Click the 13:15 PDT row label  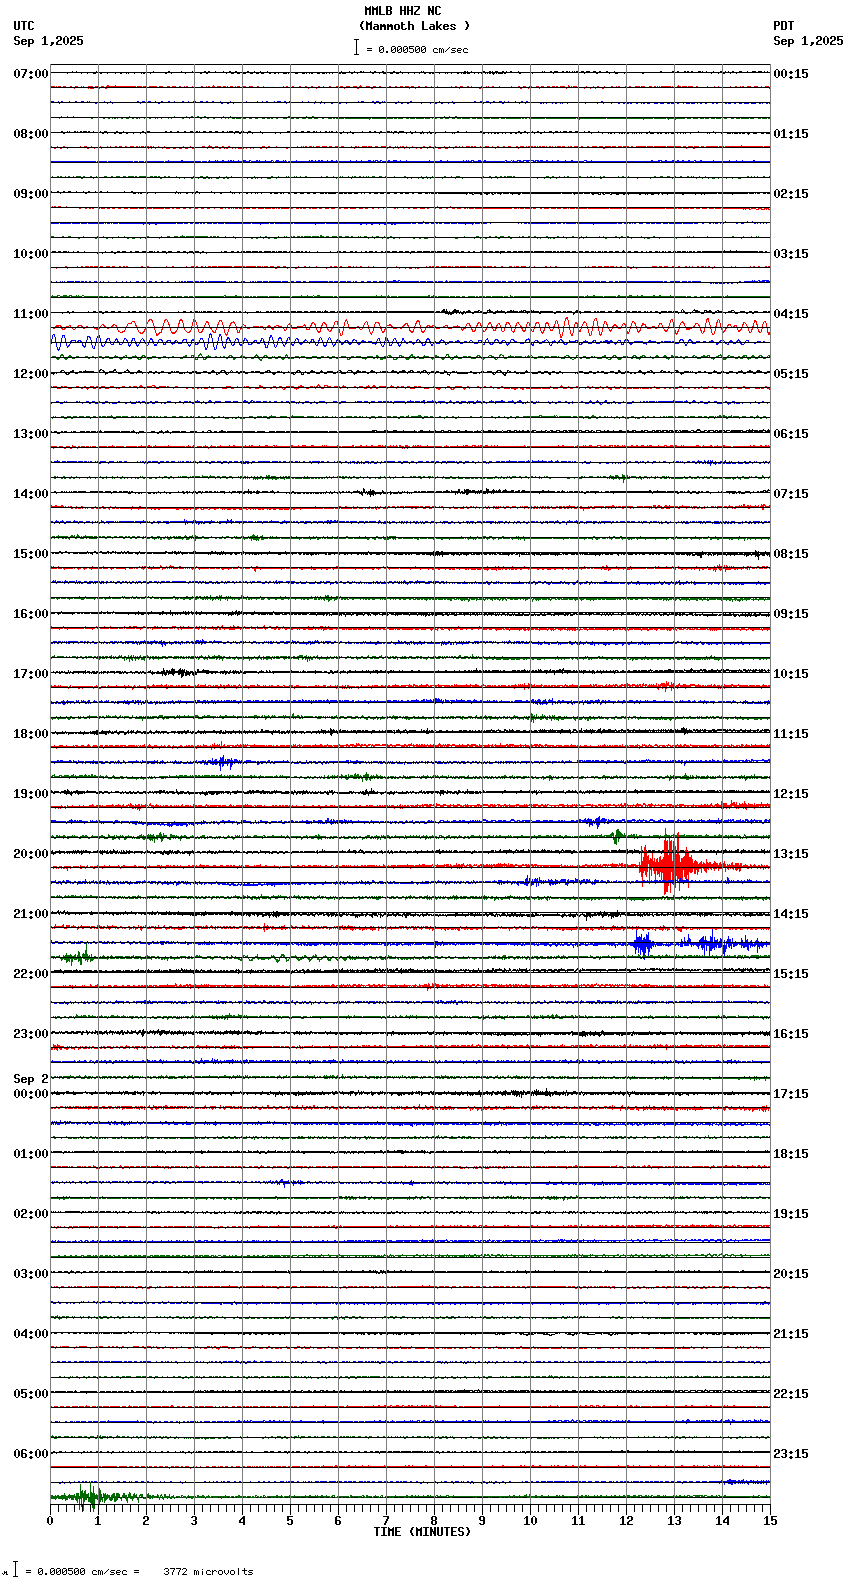tap(791, 854)
